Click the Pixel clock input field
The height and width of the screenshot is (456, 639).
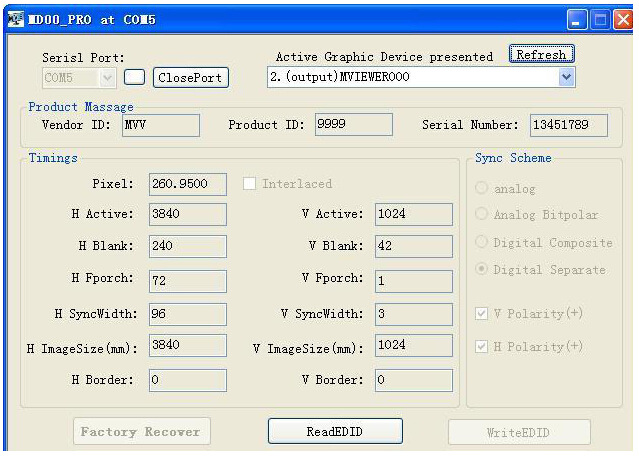[x=187, y=184]
